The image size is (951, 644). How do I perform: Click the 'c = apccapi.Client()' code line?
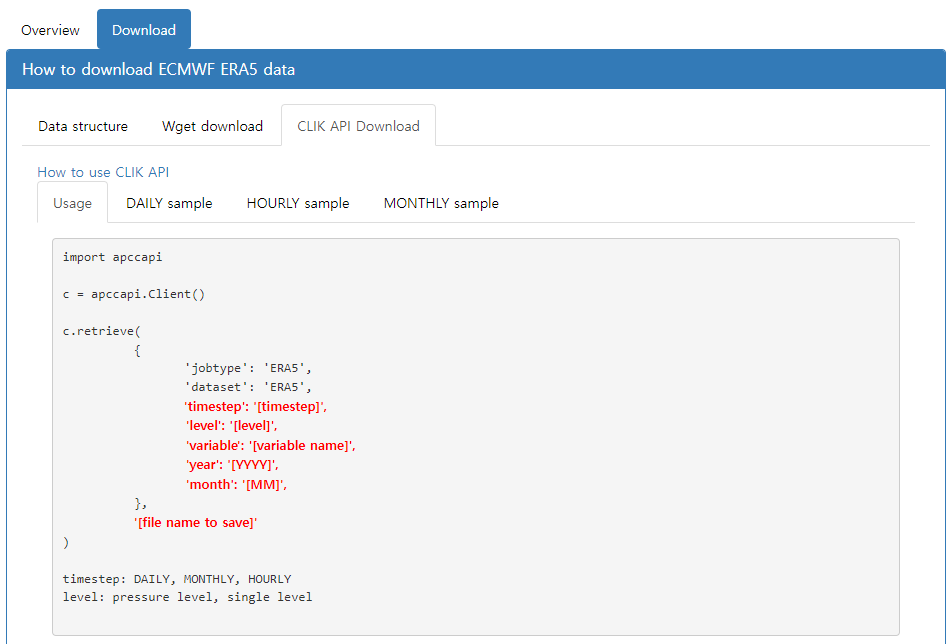(133, 294)
